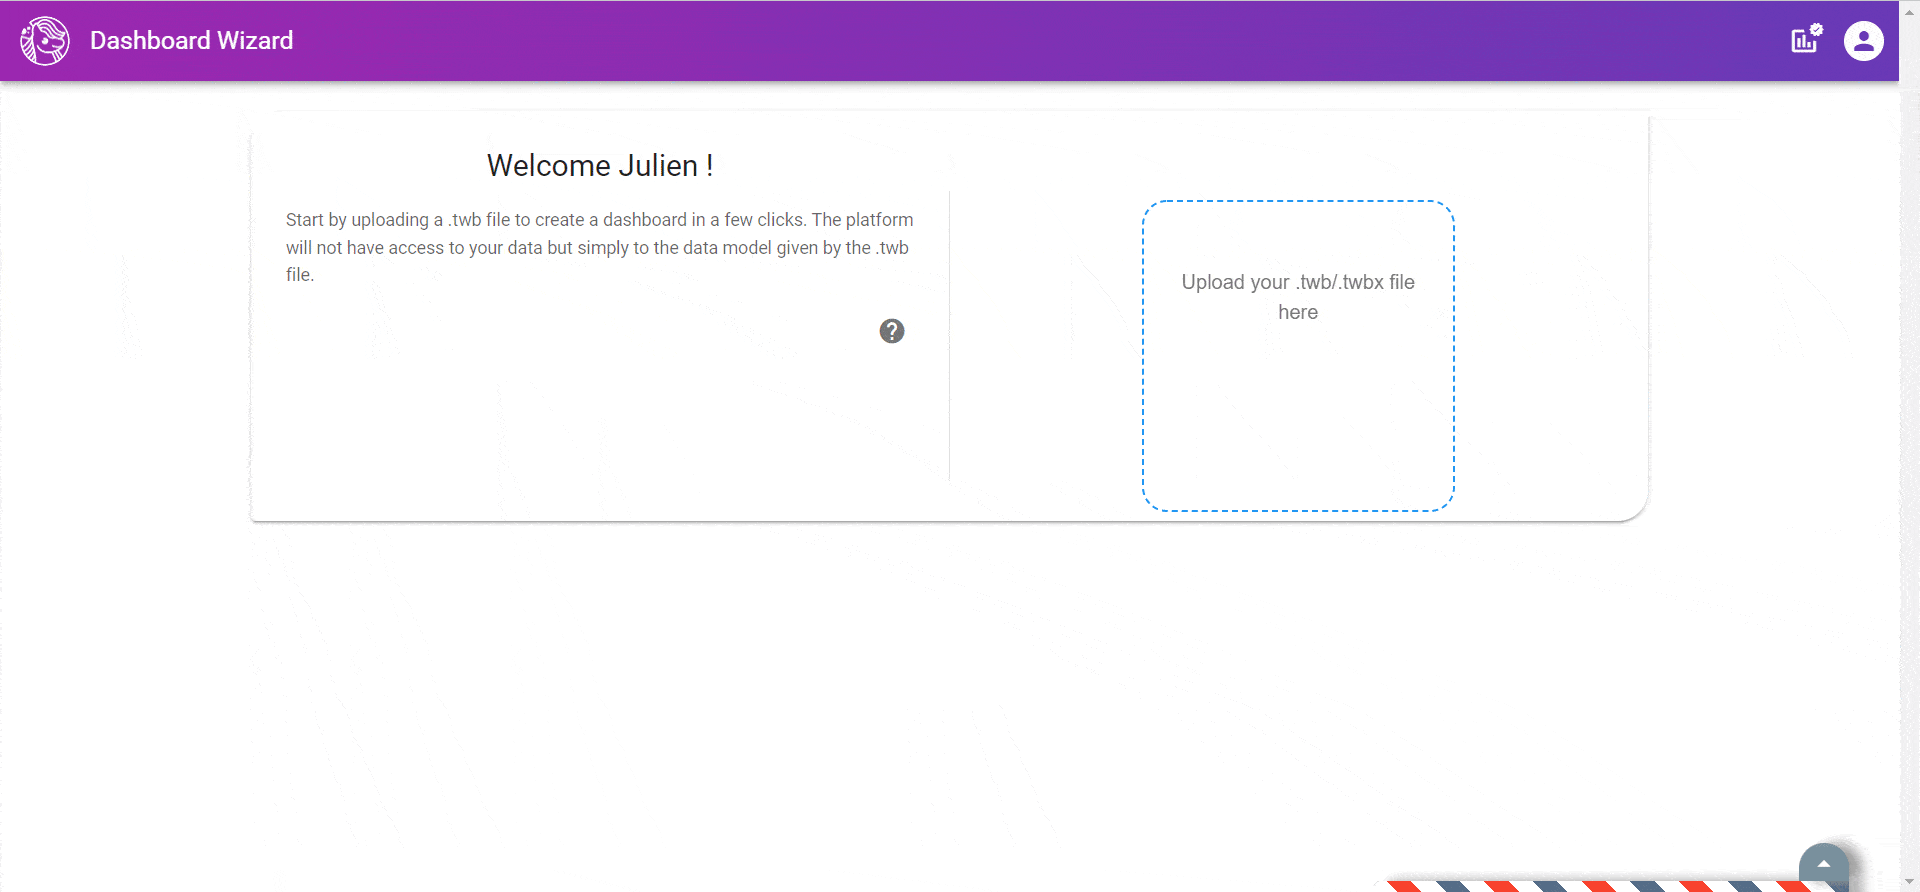Click the red and blue striped envelope bar
Image resolution: width=1920 pixels, height=892 pixels.
(1600, 886)
